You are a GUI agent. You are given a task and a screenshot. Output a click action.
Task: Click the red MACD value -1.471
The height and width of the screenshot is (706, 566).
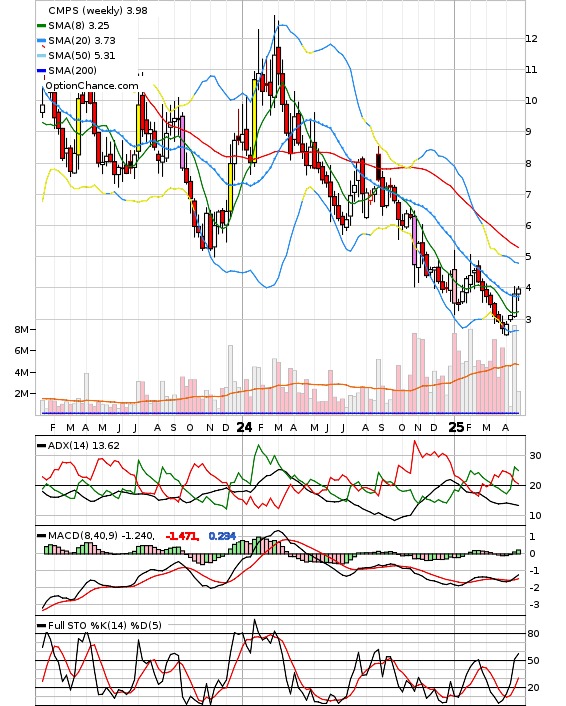(182, 536)
